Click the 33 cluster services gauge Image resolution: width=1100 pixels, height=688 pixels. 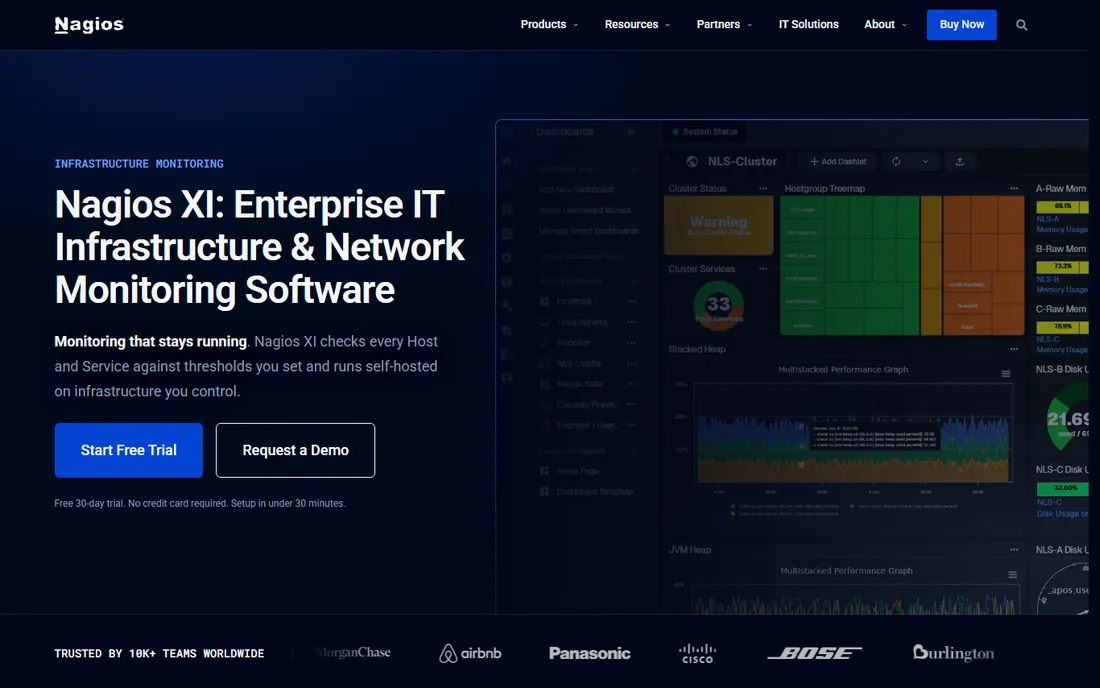(718, 305)
